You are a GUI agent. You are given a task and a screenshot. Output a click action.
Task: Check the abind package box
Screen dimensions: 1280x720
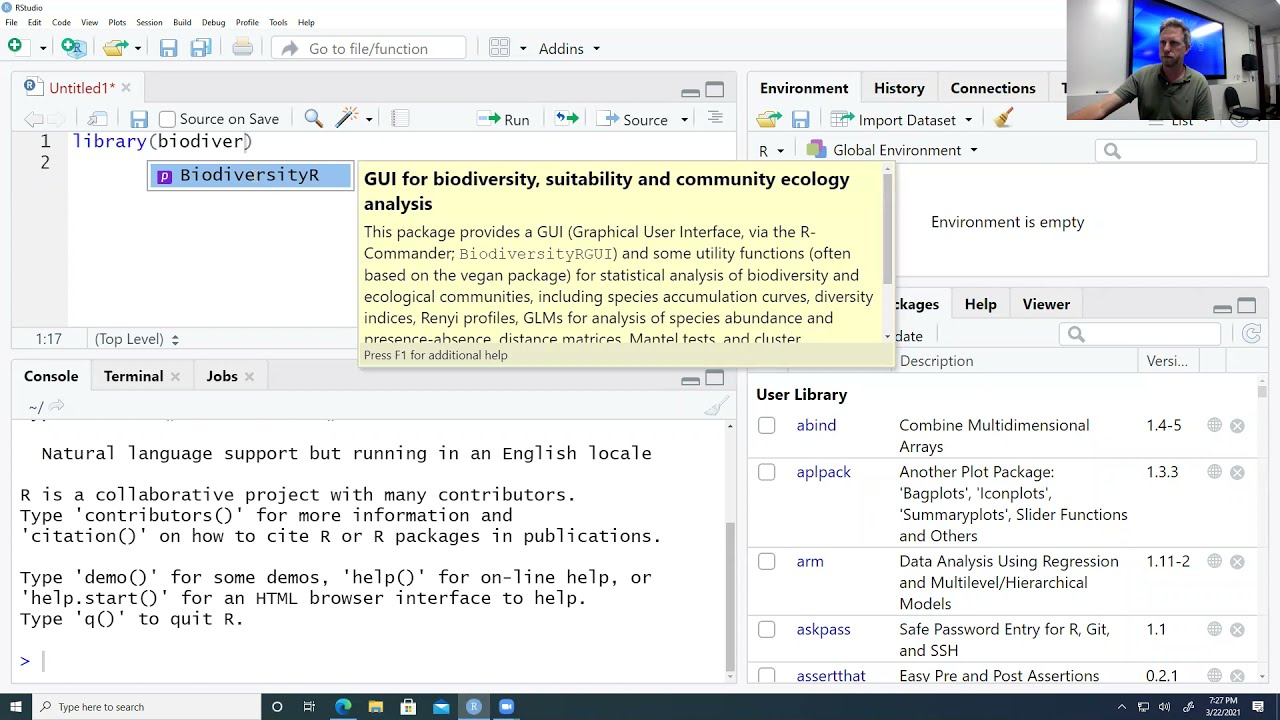[766, 425]
